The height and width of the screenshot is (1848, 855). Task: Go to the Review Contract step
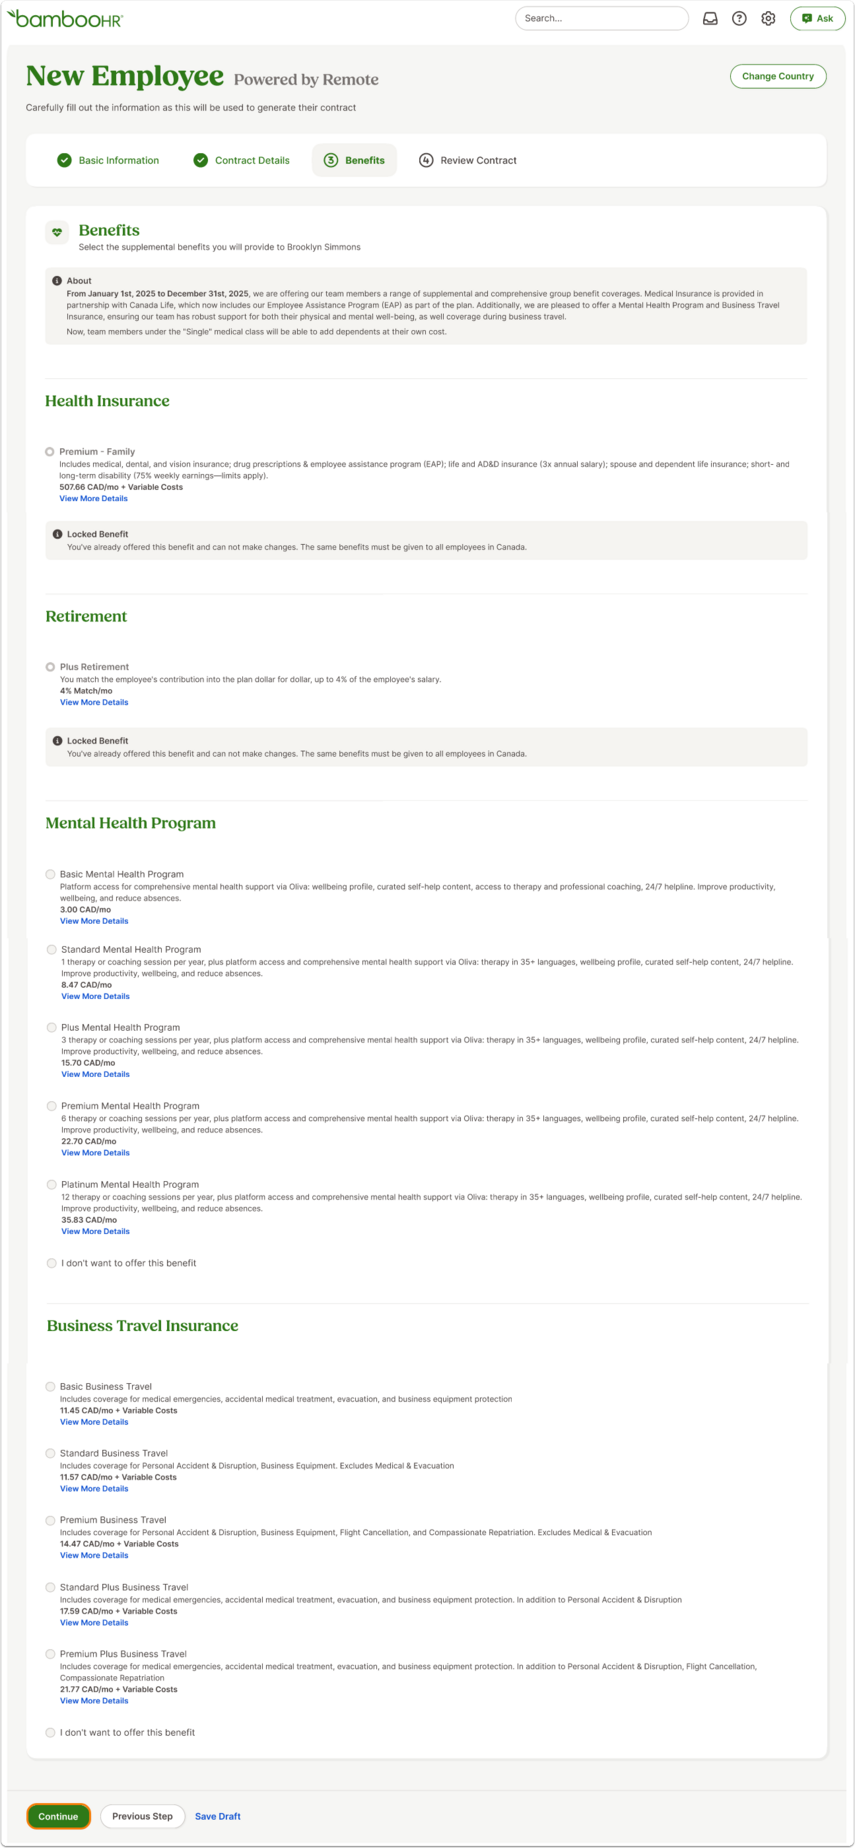468,160
